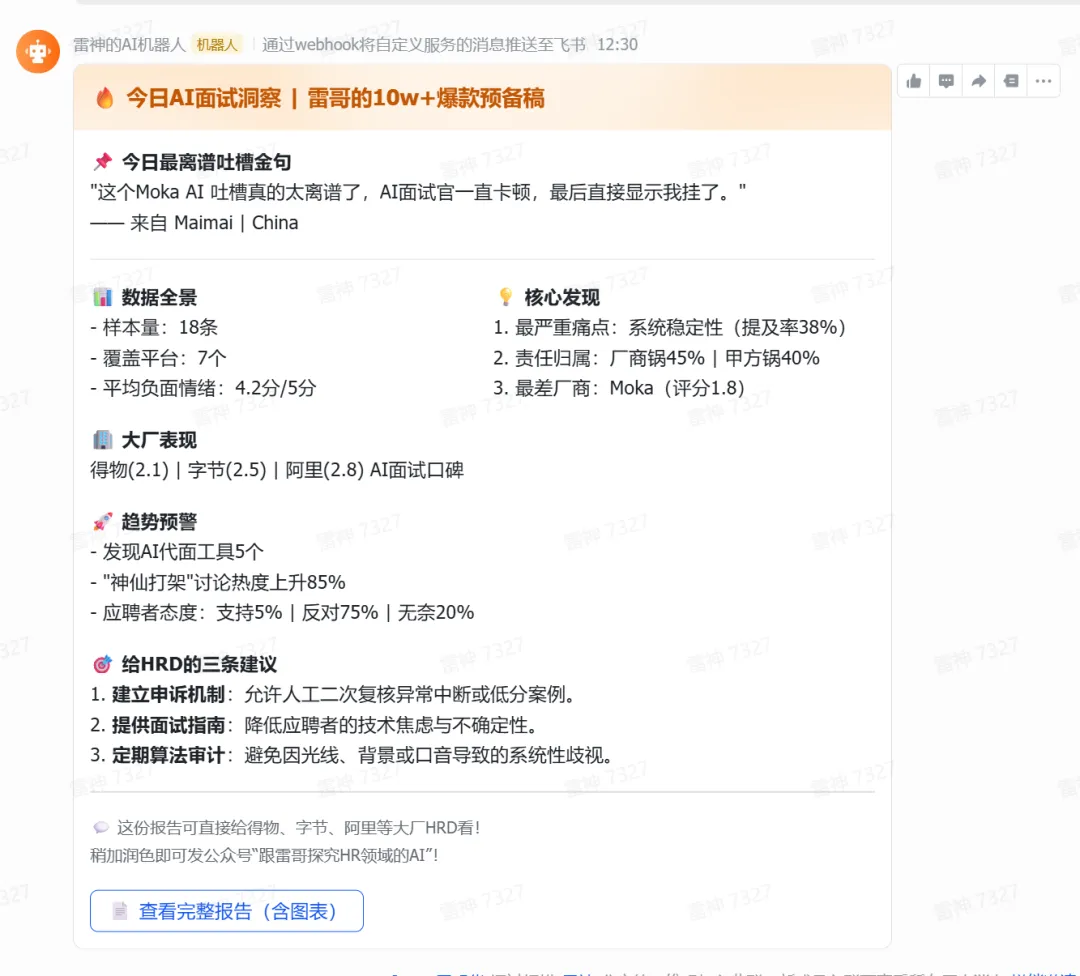Click footer note 这份报告可直接给得物、字节、阿里等大厂HRD看
1080x976 pixels.
[x=298, y=827]
